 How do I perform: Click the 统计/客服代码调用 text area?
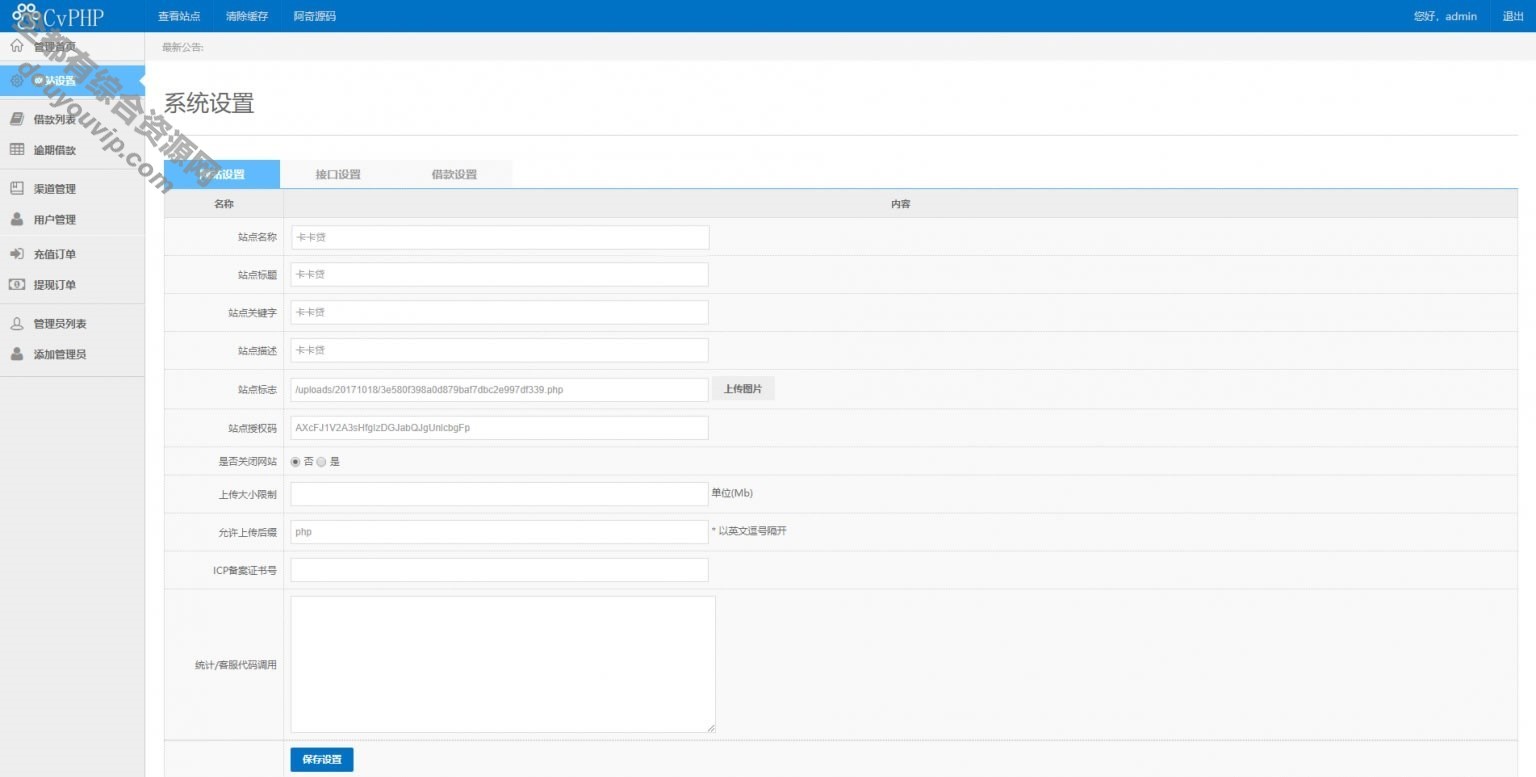[x=503, y=664]
